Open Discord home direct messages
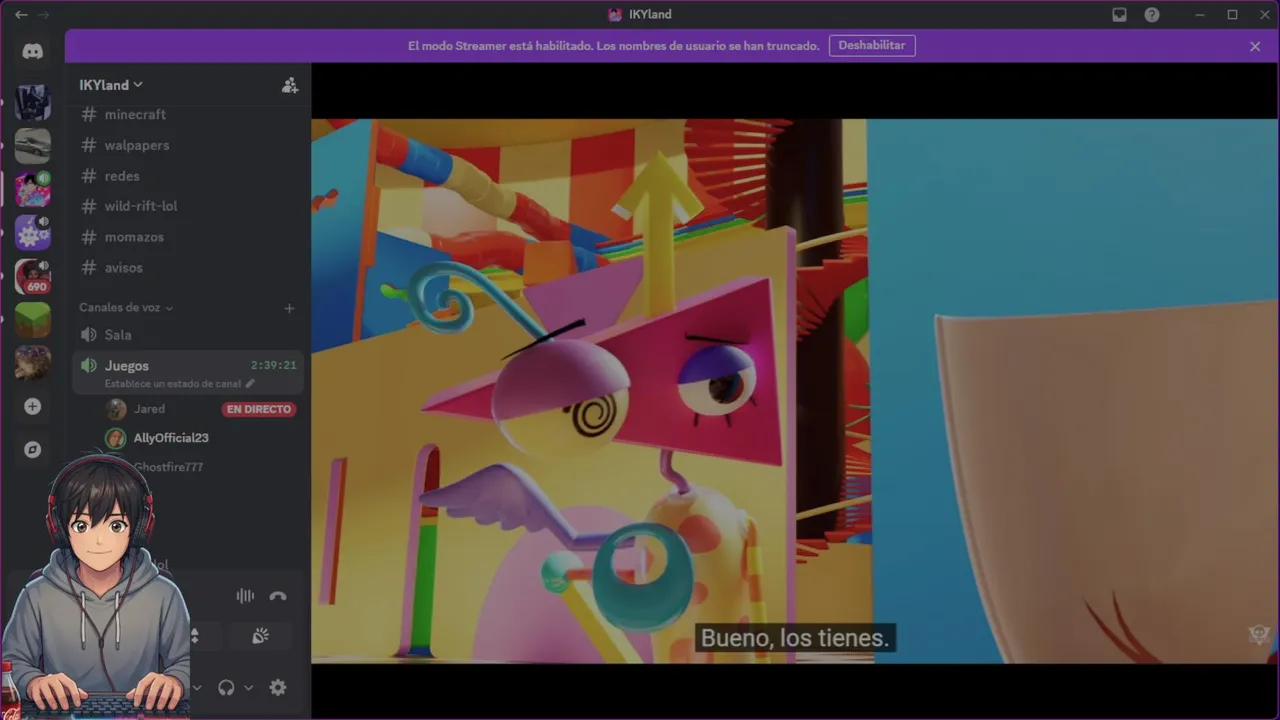Image resolution: width=1280 pixels, height=720 pixels. click(x=33, y=52)
